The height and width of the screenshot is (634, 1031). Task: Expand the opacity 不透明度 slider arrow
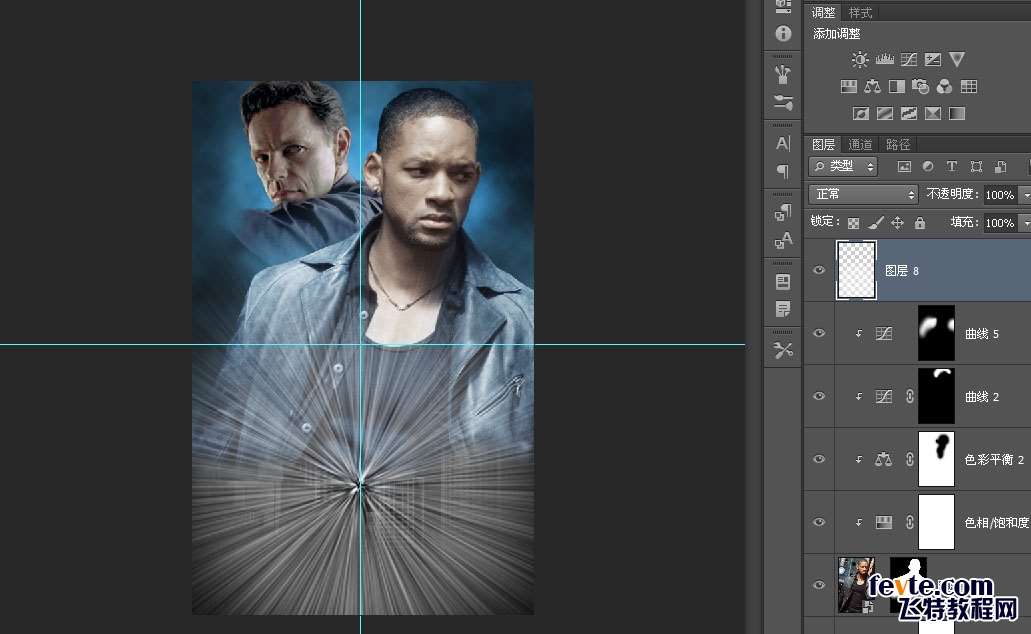(x=1026, y=195)
